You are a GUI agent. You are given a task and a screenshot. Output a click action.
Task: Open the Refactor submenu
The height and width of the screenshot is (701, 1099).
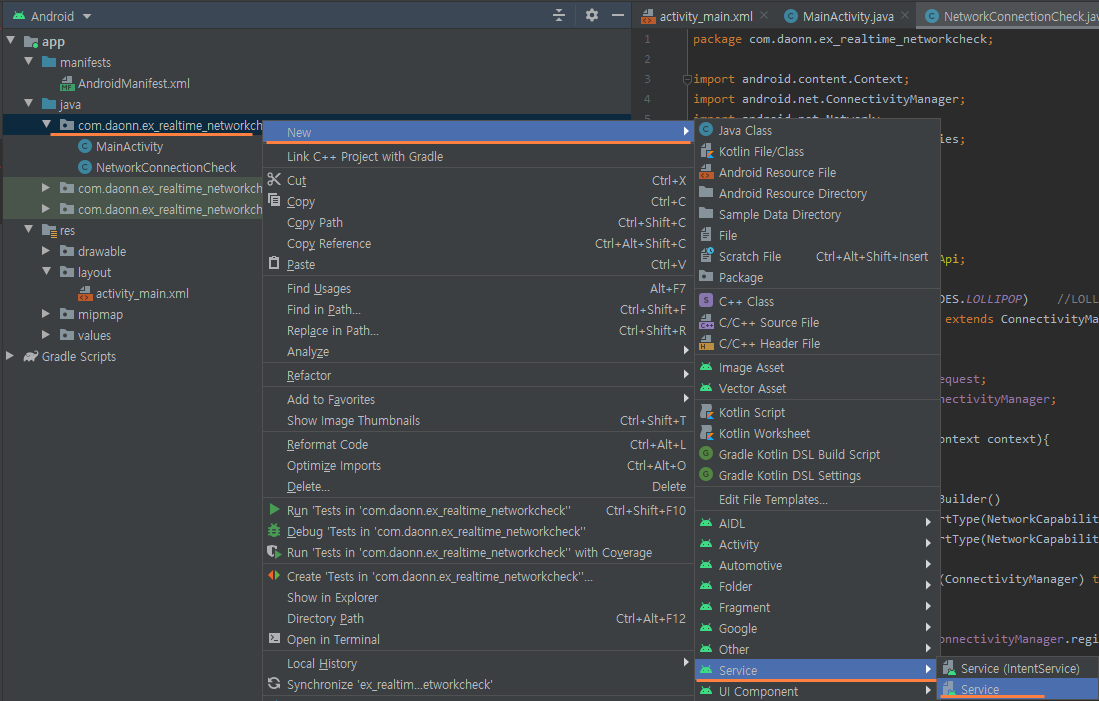coord(478,375)
